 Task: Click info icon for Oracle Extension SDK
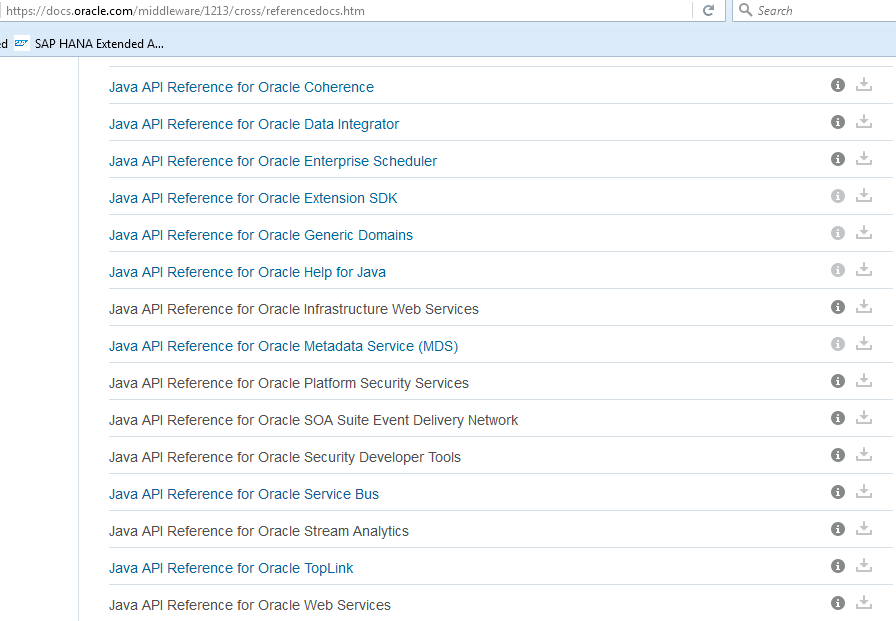click(838, 197)
